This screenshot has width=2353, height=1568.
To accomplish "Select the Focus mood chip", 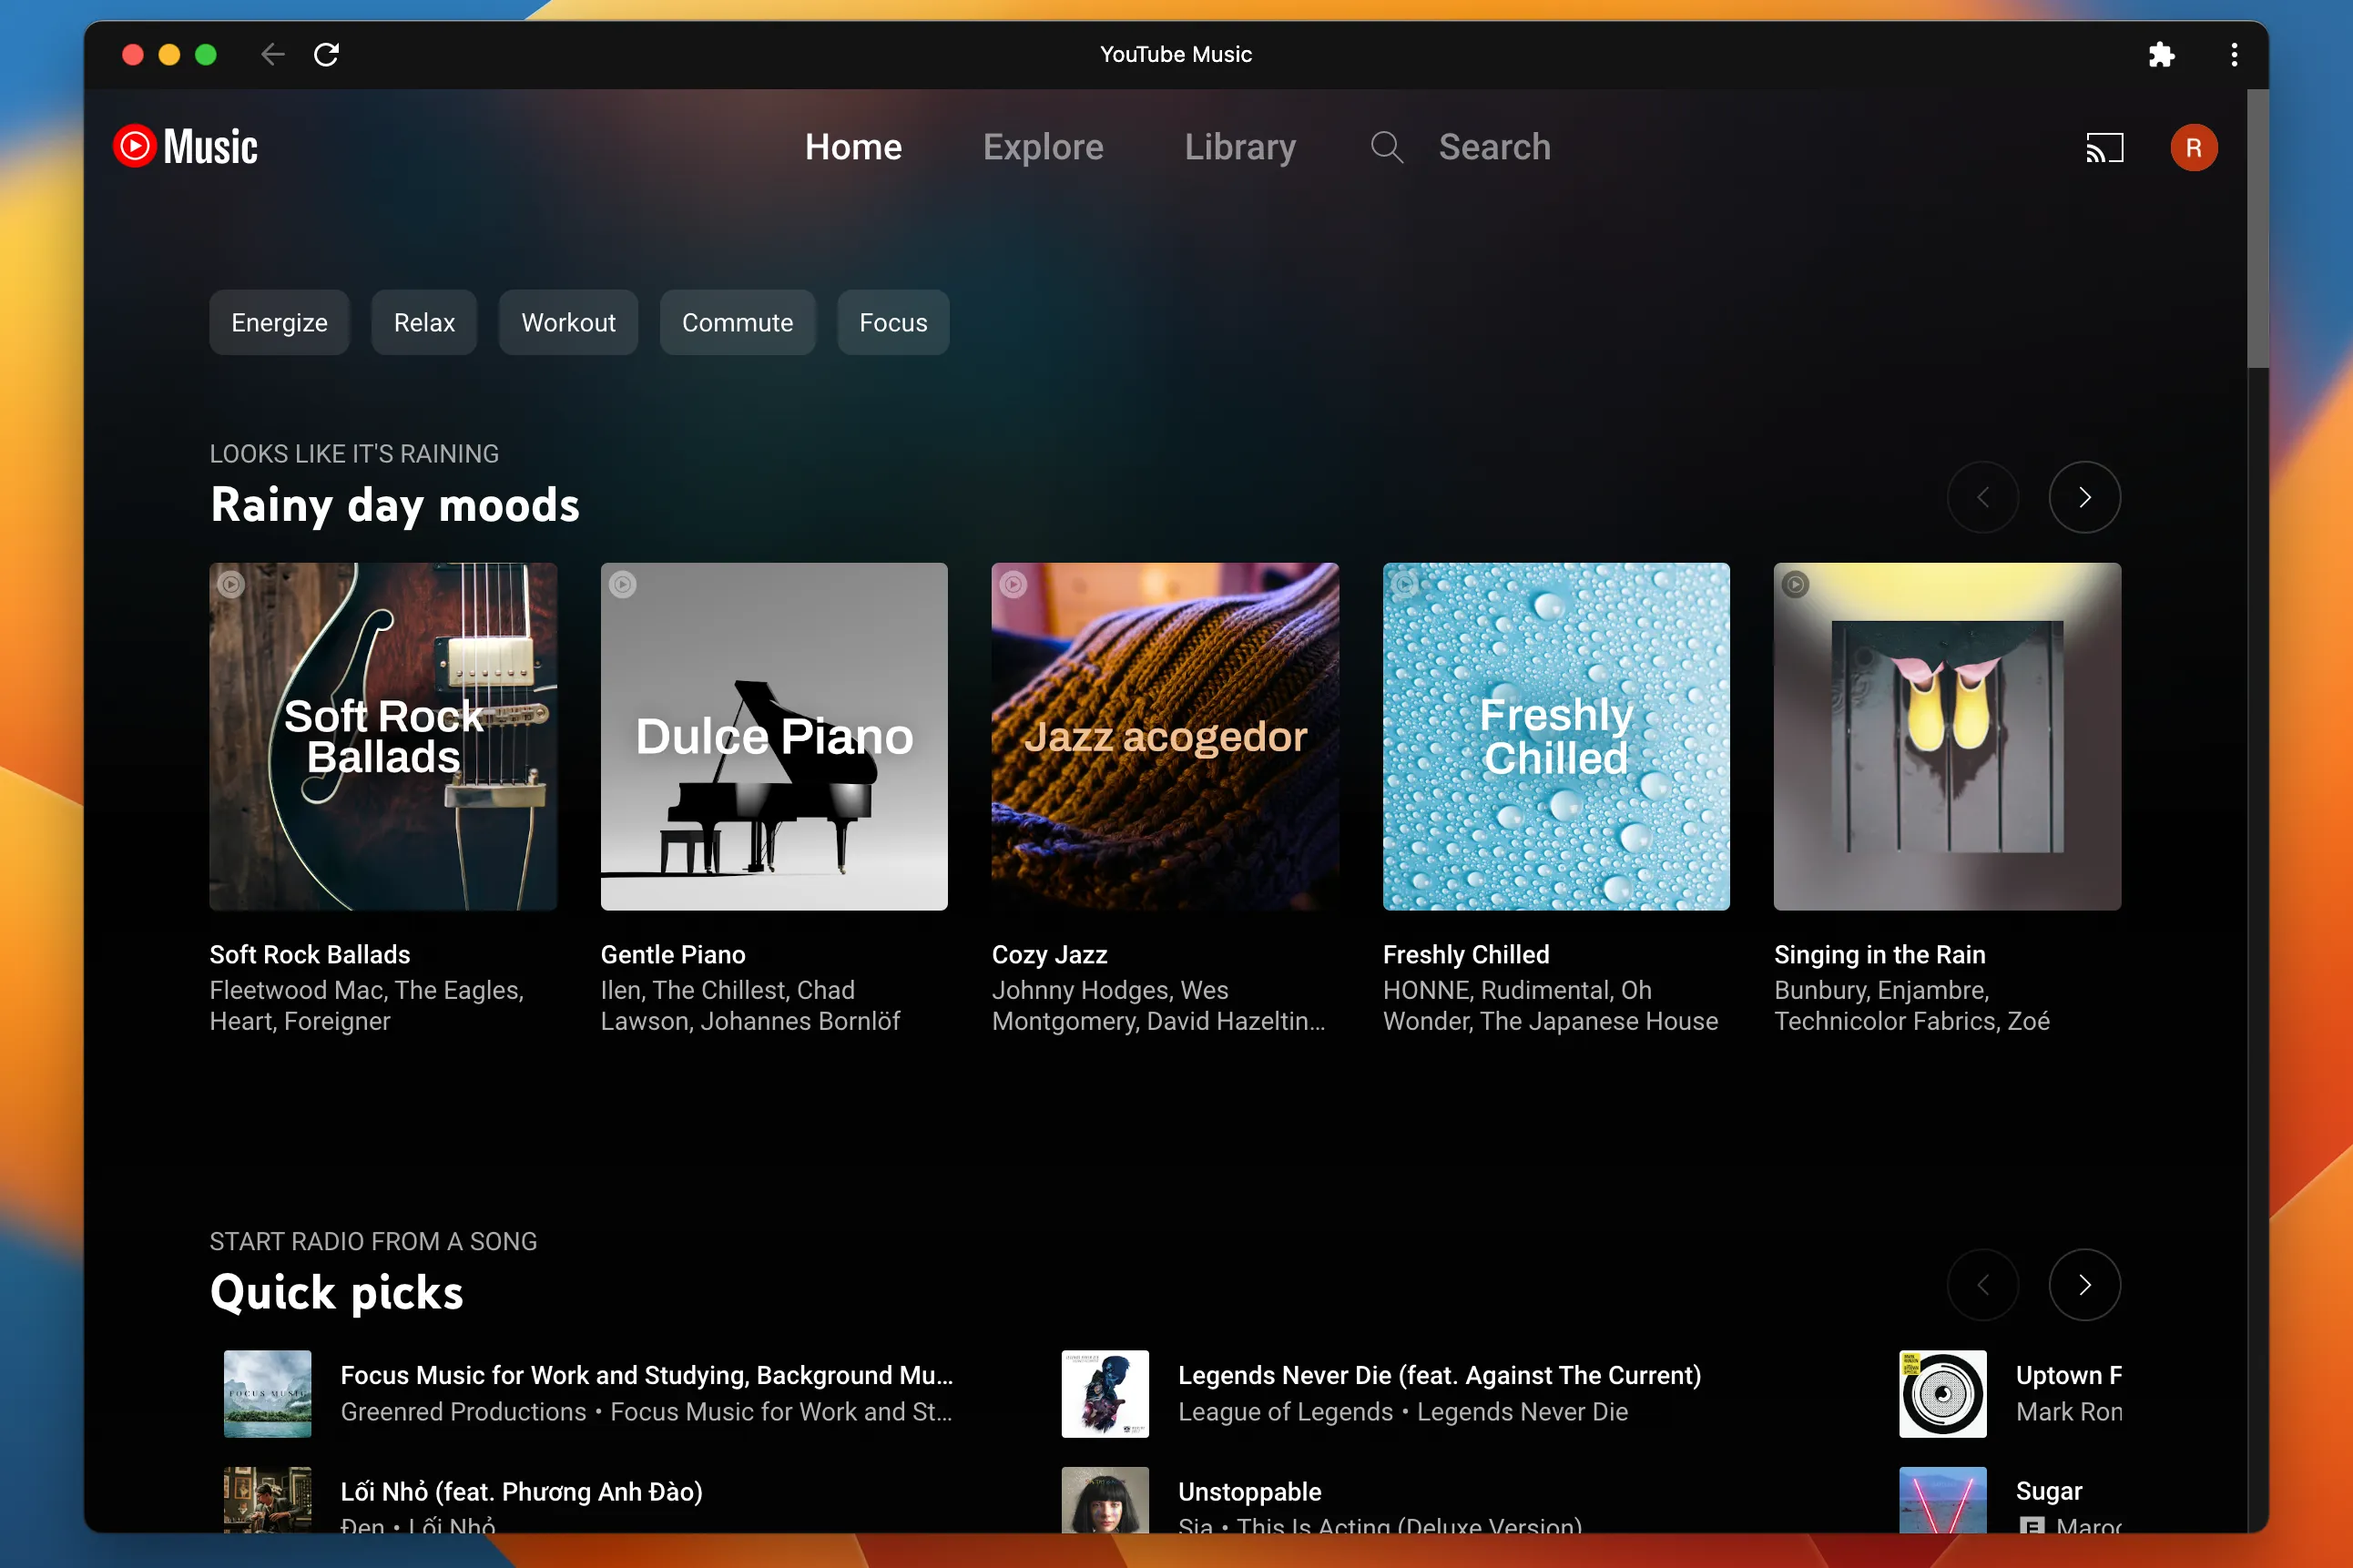I will tap(893, 322).
